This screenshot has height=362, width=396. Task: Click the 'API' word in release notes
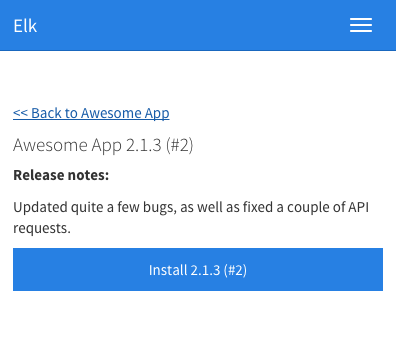tap(359, 207)
